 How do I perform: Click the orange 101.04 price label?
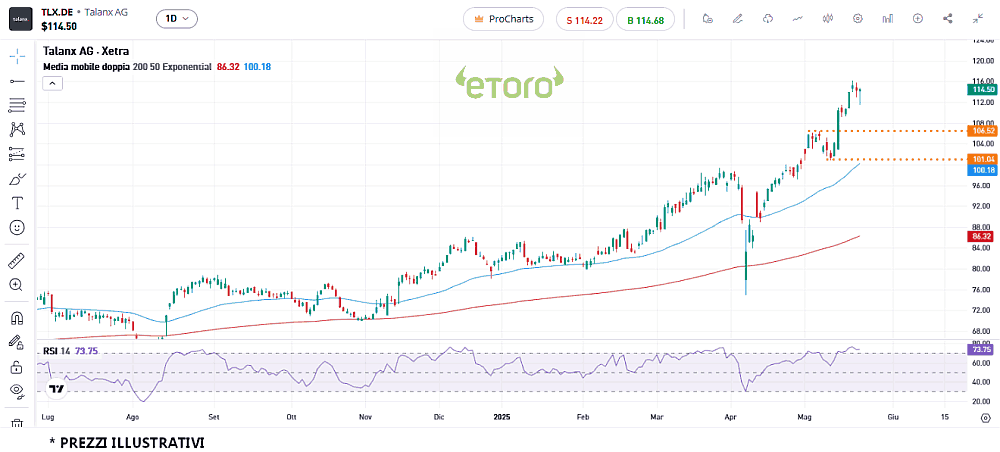(982, 159)
